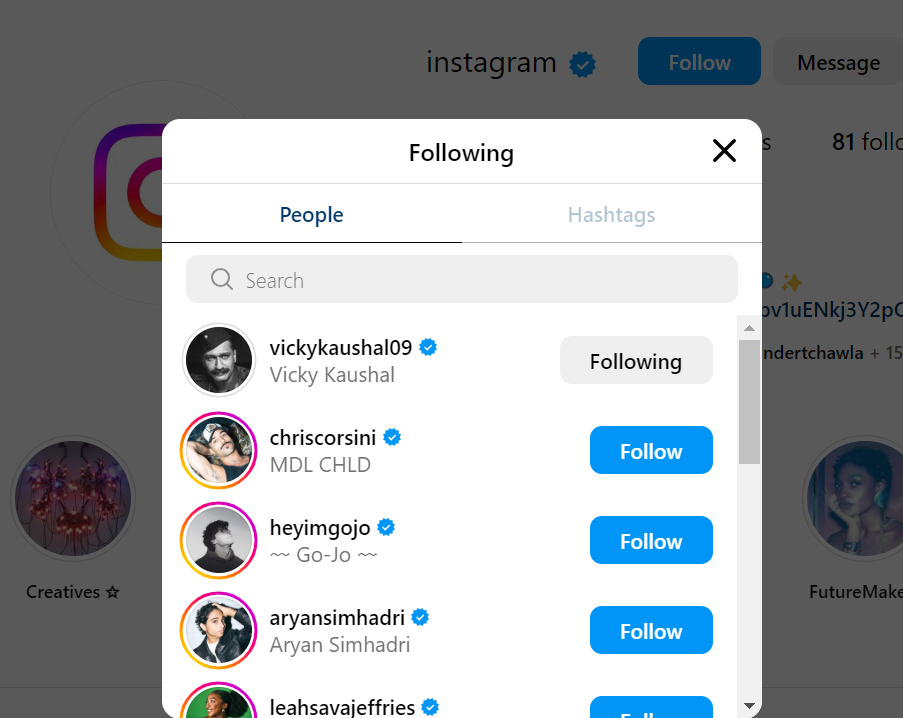Open aryansimhadri's profile avatar

click(x=219, y=631)
